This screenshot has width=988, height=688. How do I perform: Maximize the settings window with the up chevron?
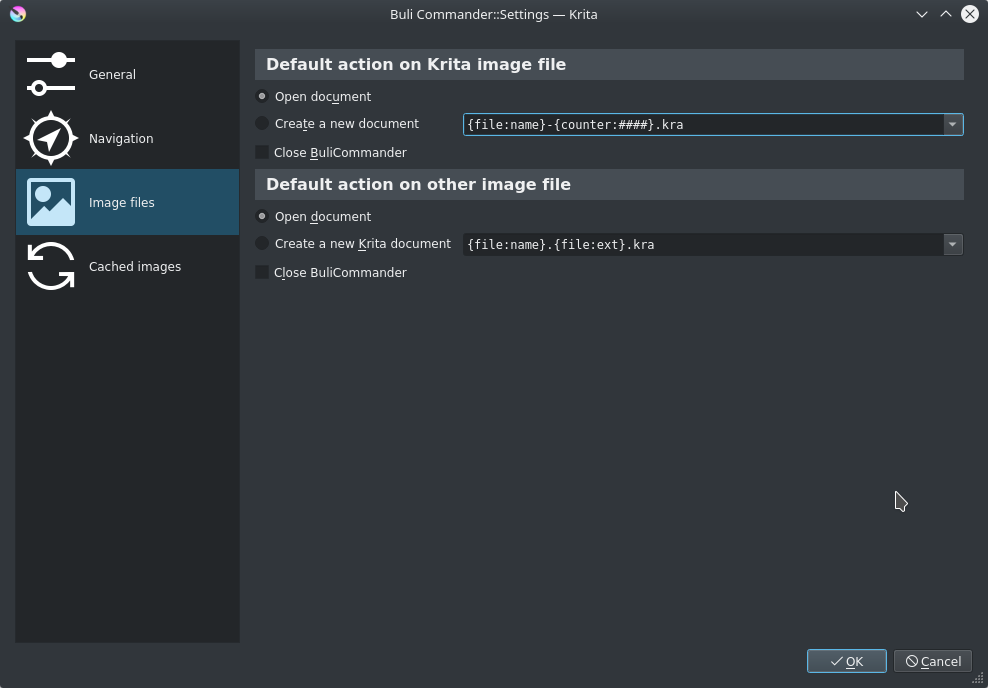[945, 14]
